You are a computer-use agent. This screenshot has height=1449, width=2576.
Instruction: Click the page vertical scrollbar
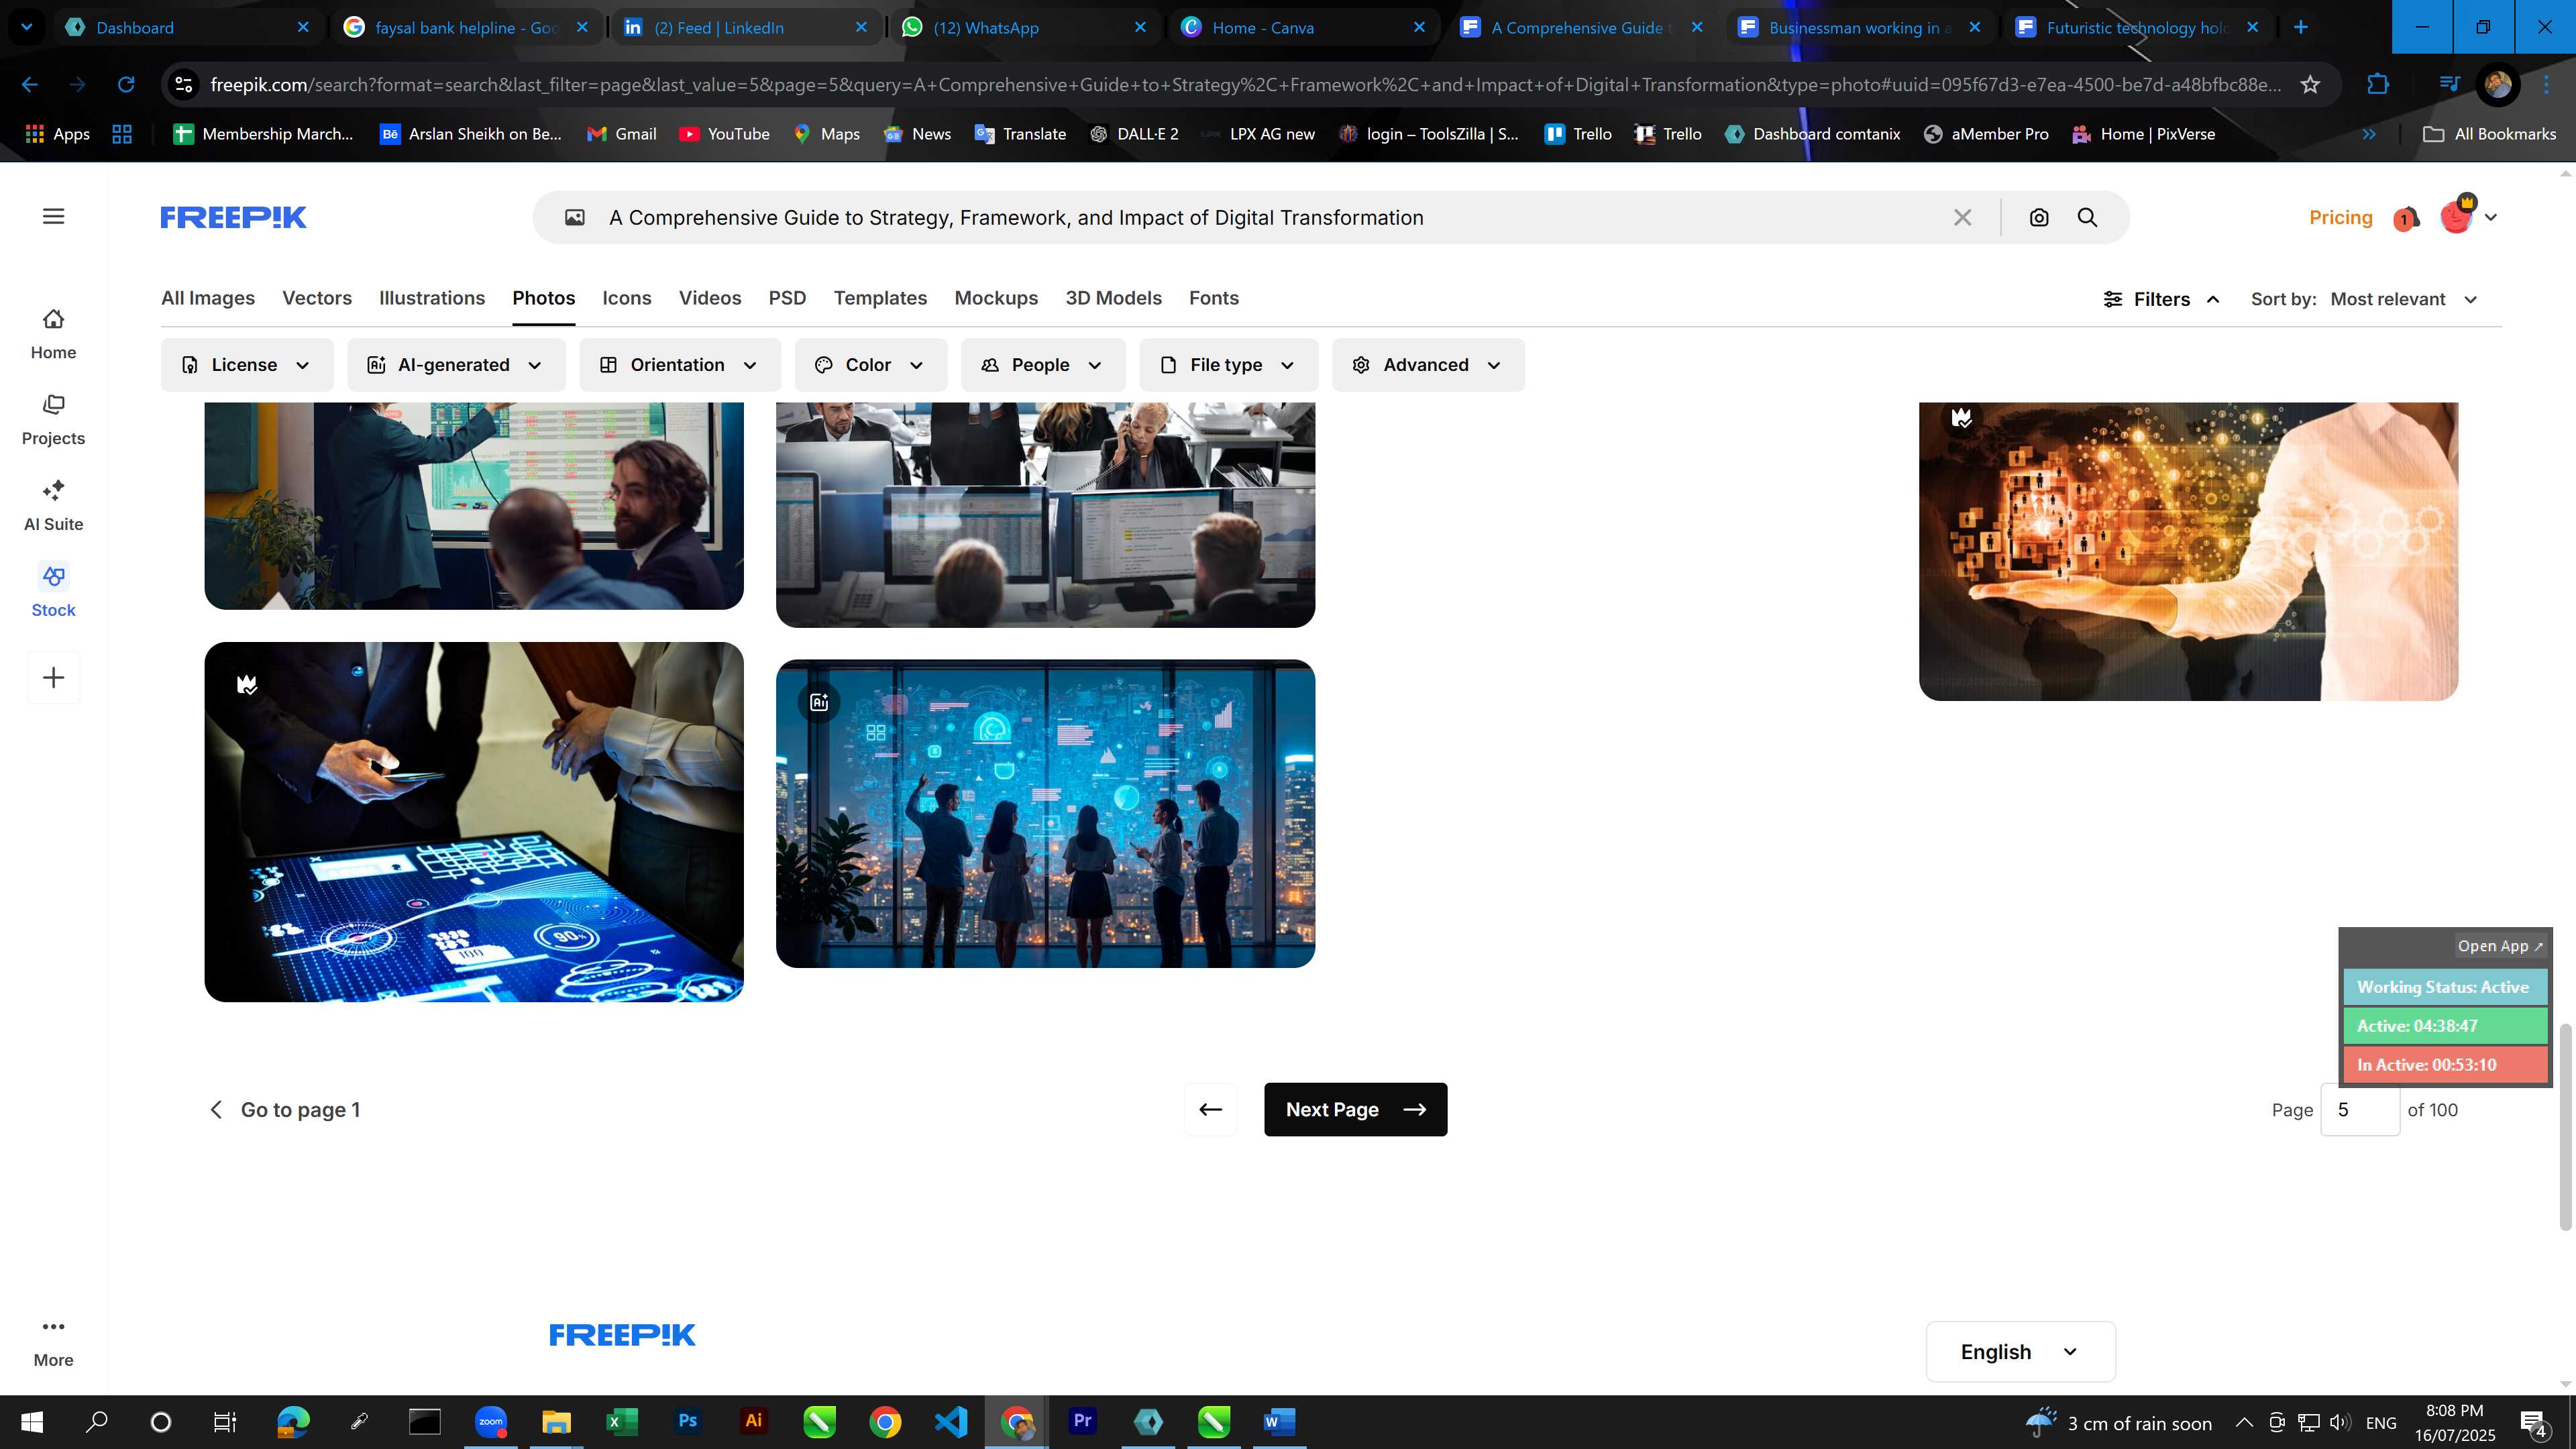coord(2565,1128)
